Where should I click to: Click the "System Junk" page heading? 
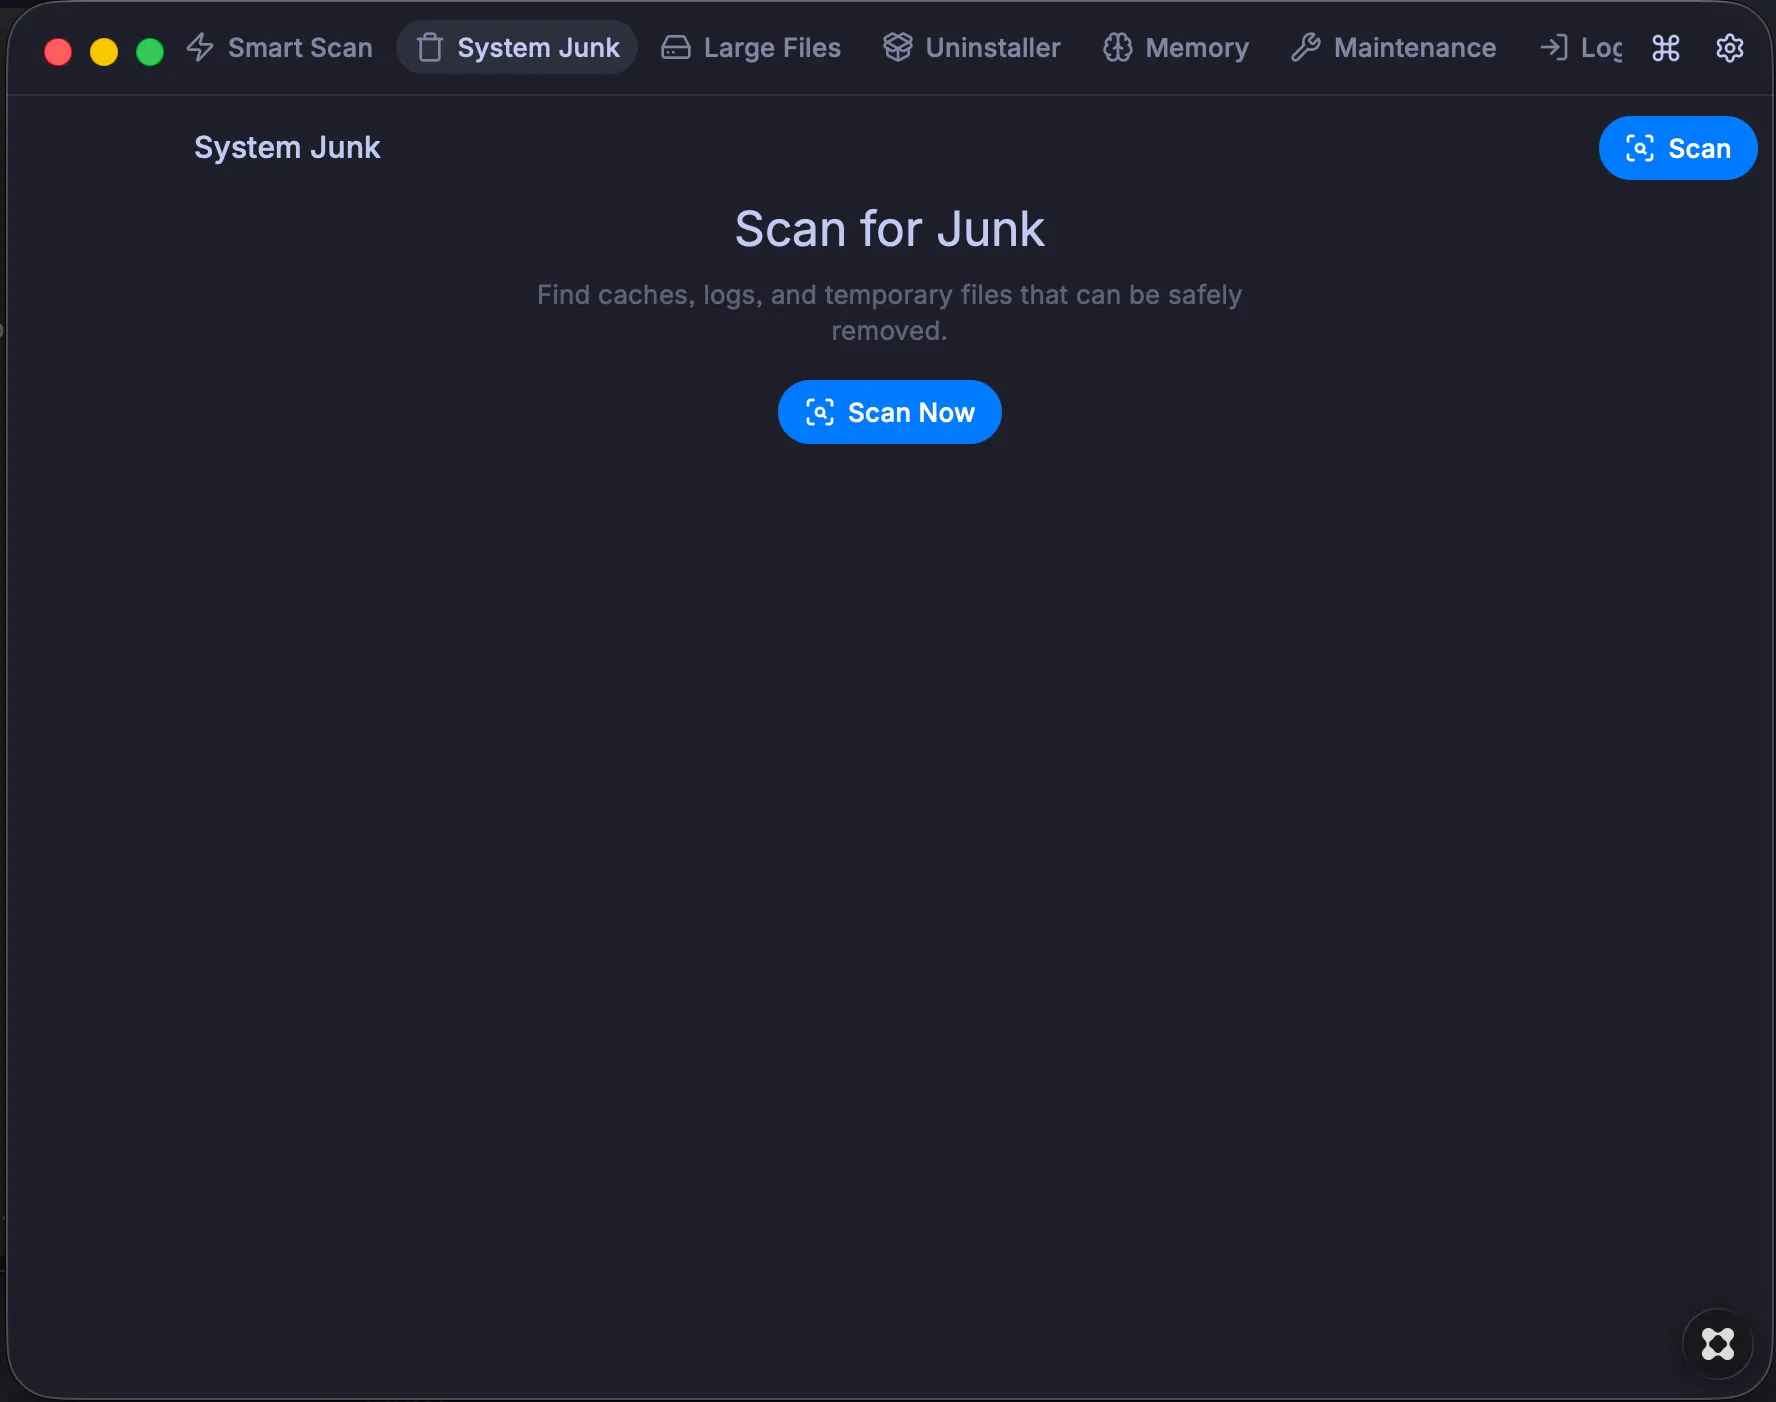pos(287,148)
